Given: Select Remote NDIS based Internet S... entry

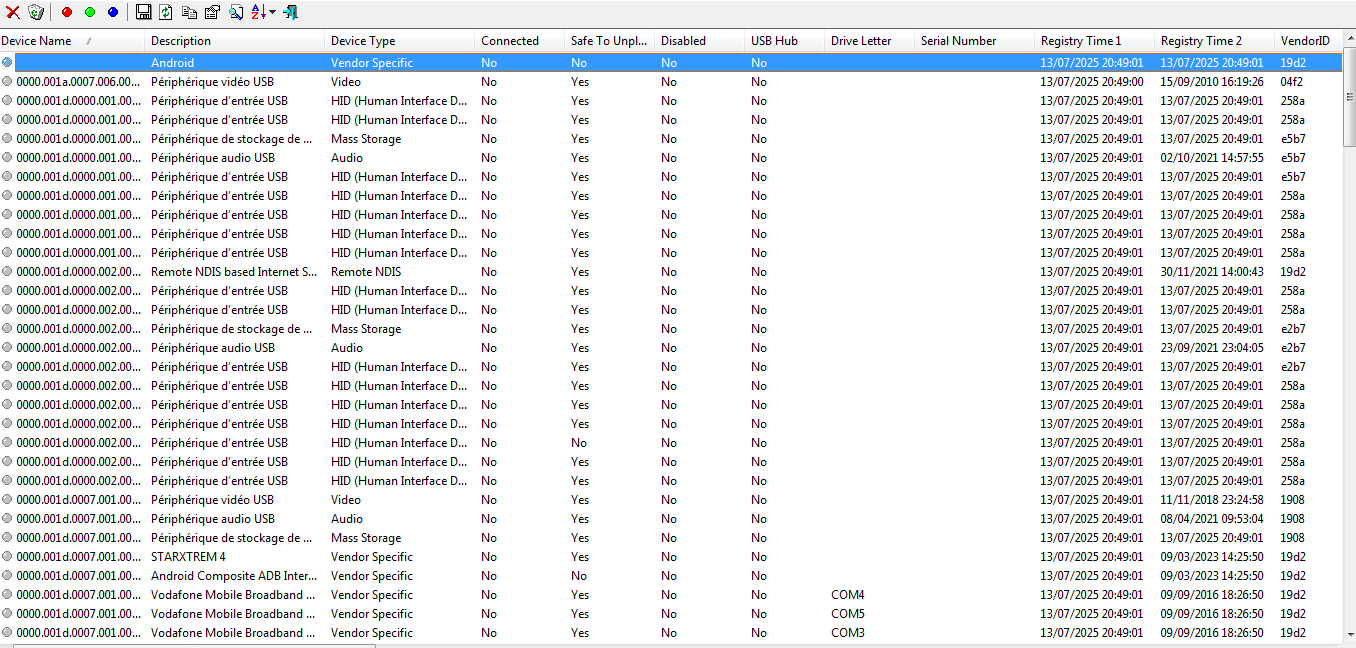Looking at the screenshot, I should (x=234, y=272).
